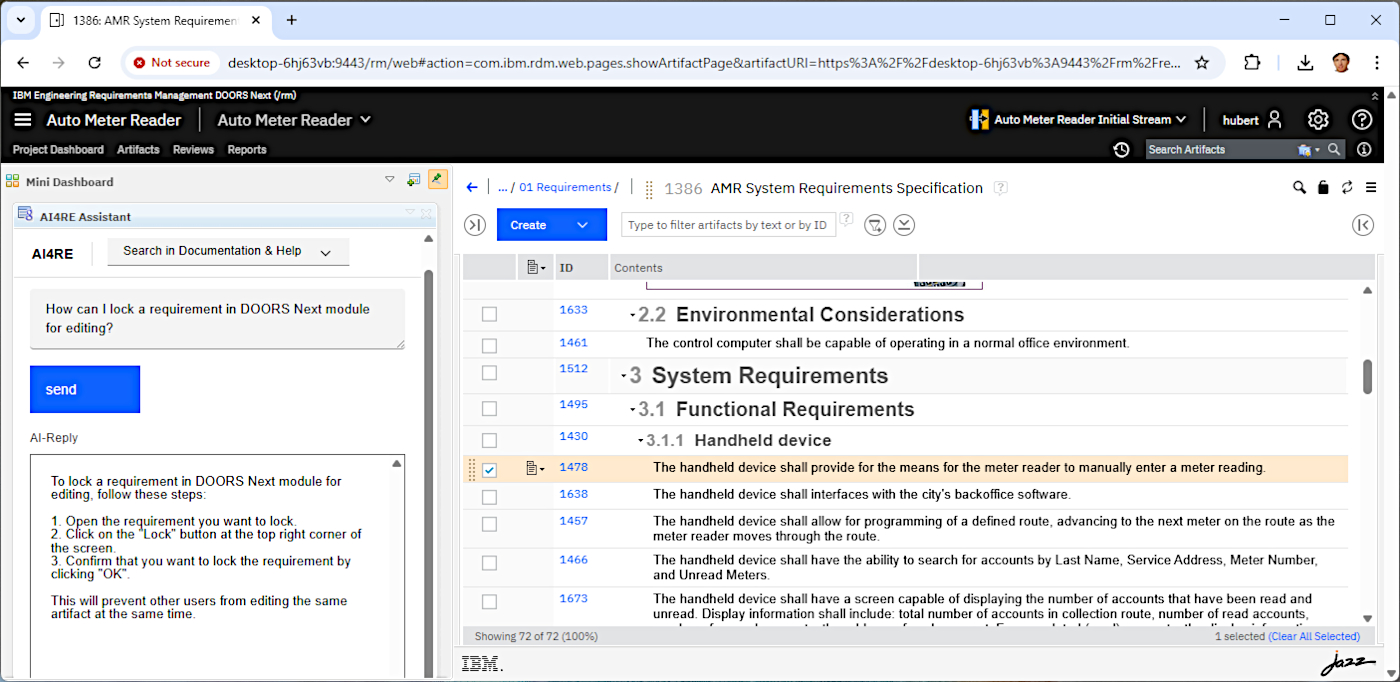The width and height of the screenshot is (1400, 682).
Task: Click the add widget icon in Mini Dashboard
Action: 413,180
